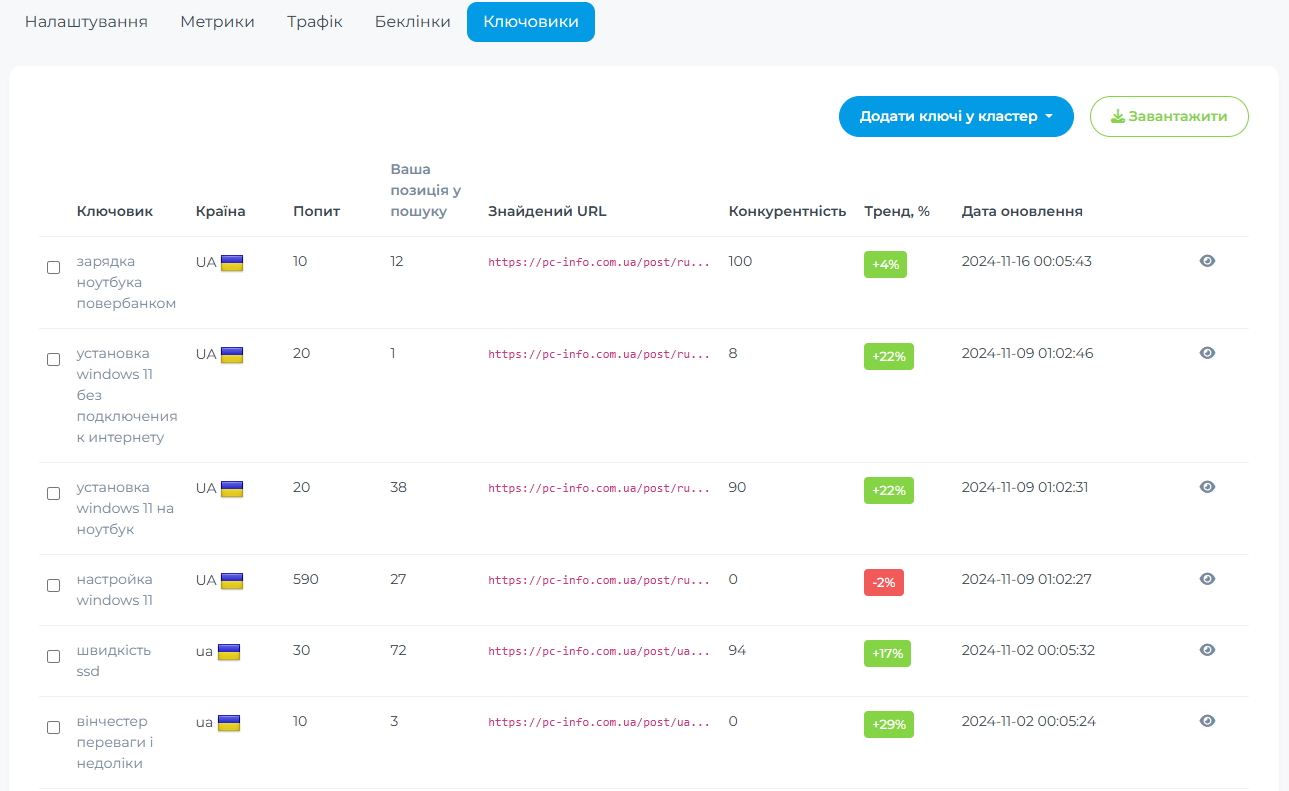The width and height of the screenshot is (1289, 791).
Task: Open found URL for настройка windows 11
Action: point(599,580)
